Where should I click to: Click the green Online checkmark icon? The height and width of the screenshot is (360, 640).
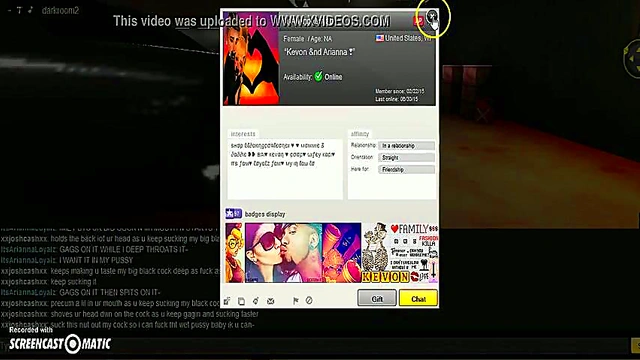[318, 76]
